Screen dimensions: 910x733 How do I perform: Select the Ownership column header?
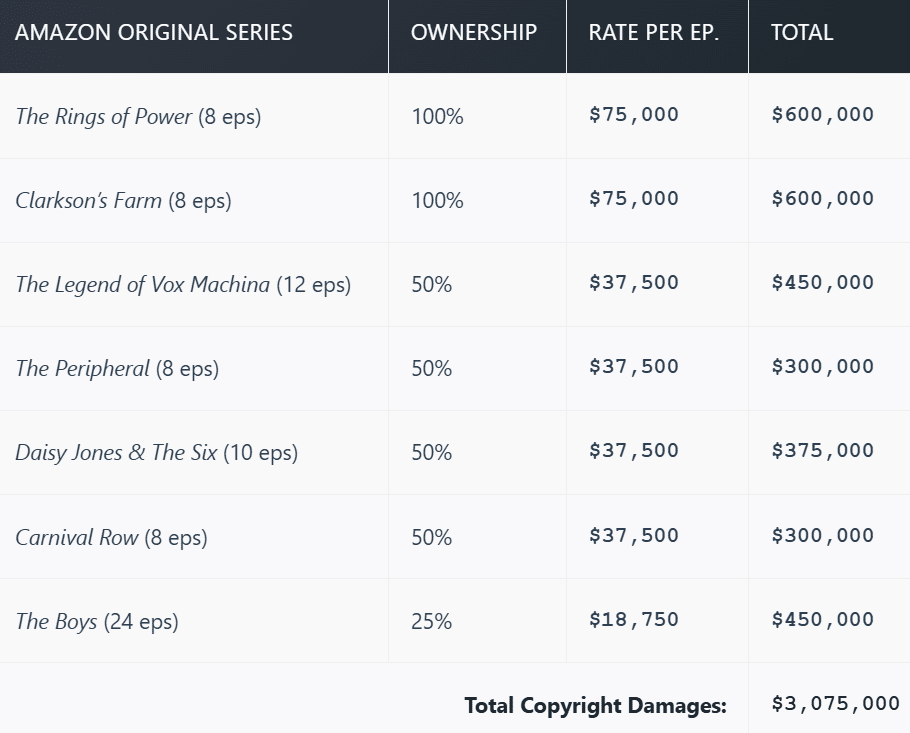coord(473,32)
